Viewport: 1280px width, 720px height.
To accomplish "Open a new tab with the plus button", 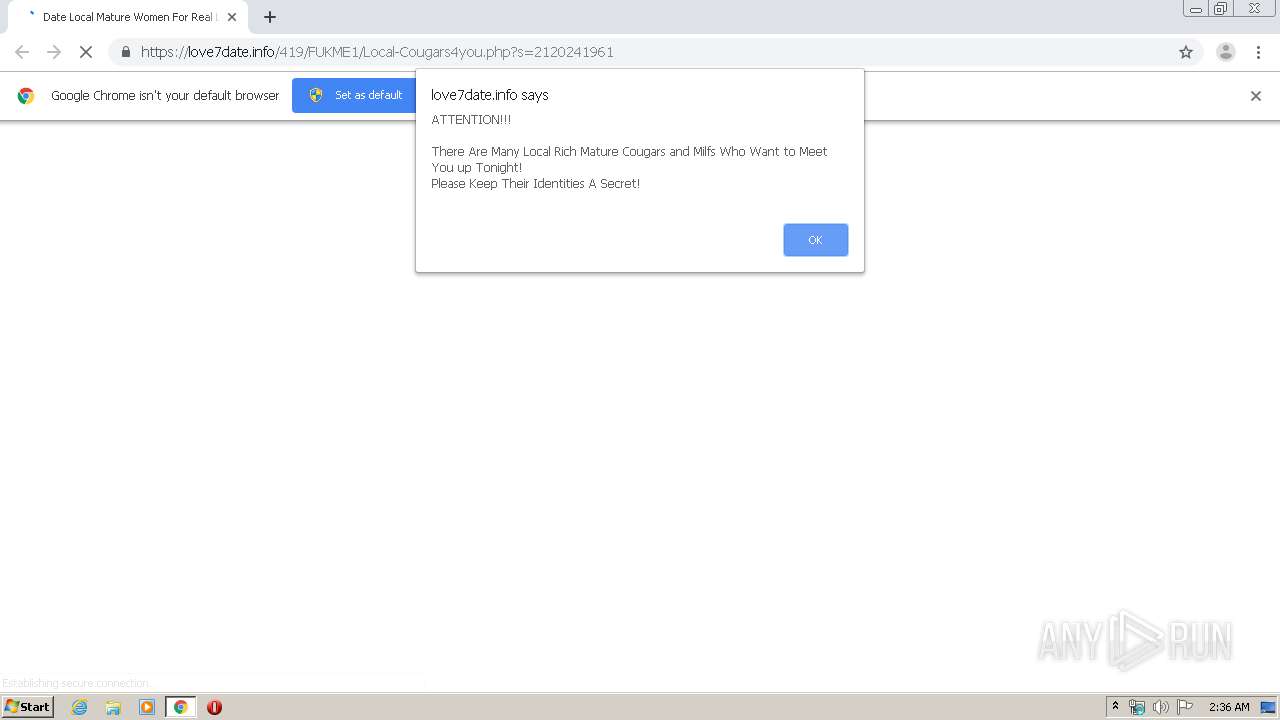I will pyautogui.click(x=270, y=17).
